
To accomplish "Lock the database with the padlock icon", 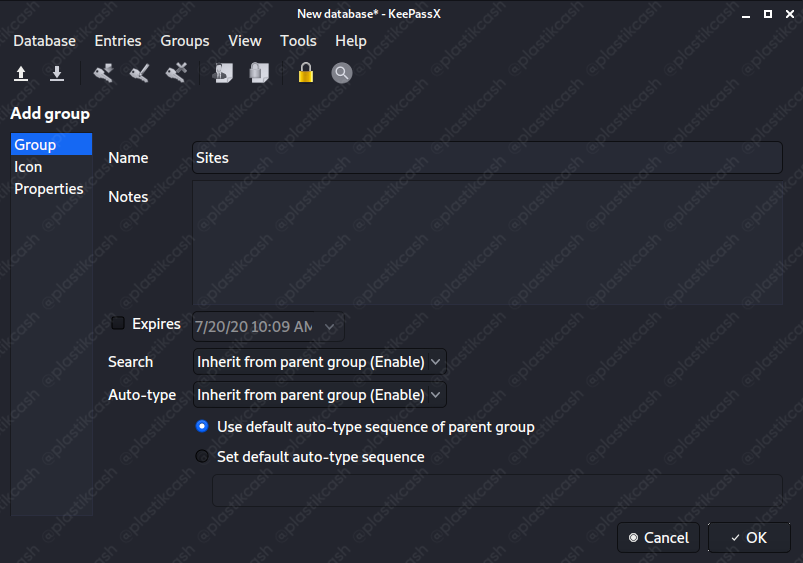I will [305, 73].
